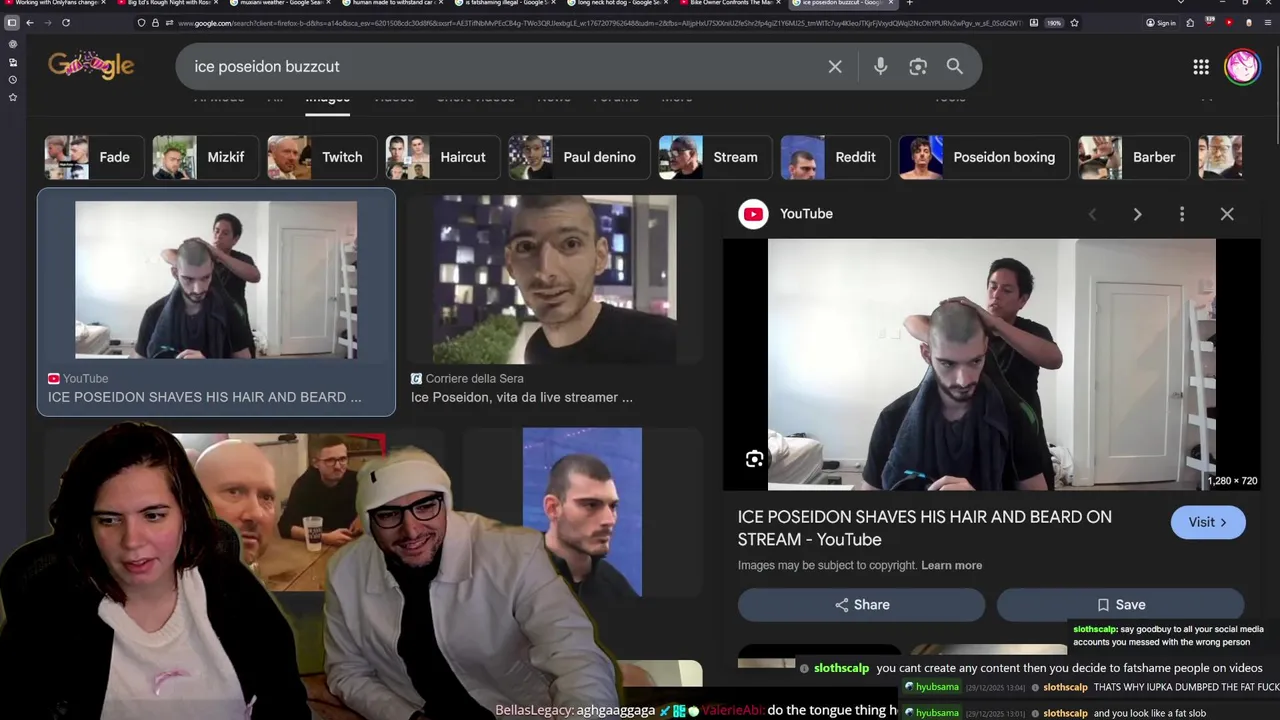
Task: Switch to 'Bike Owner Confronts' tab
Action: coord(728,3)
